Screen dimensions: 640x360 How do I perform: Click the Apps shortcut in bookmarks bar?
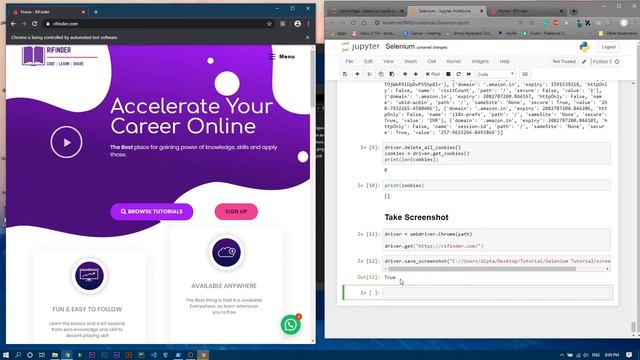tap(338, 33)
